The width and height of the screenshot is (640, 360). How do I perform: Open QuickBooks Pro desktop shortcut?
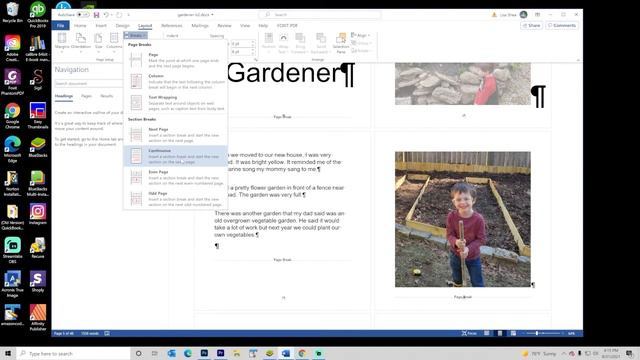coord(38,15)
